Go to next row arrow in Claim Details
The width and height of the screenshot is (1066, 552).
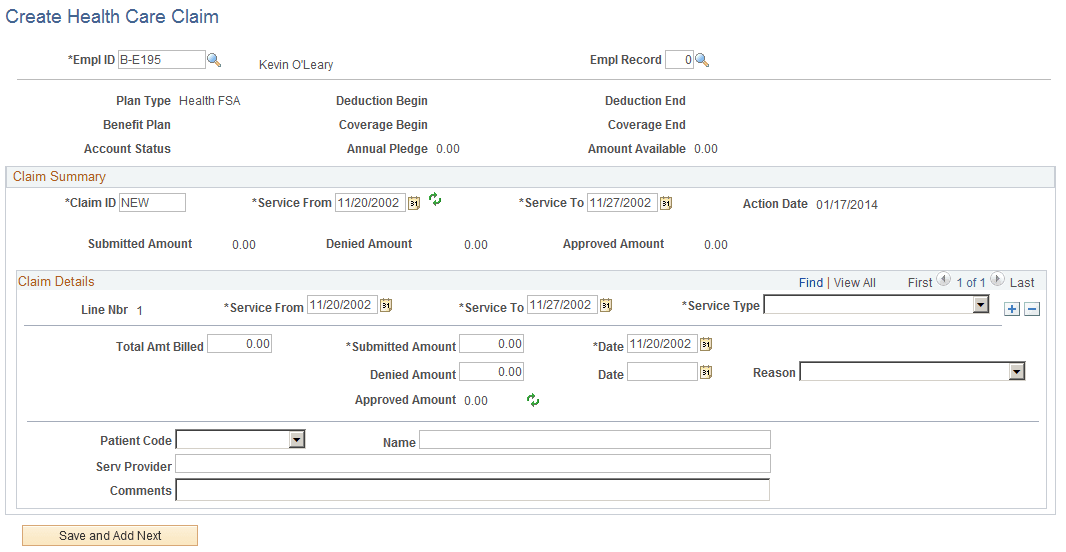click(x=997, y=279)
